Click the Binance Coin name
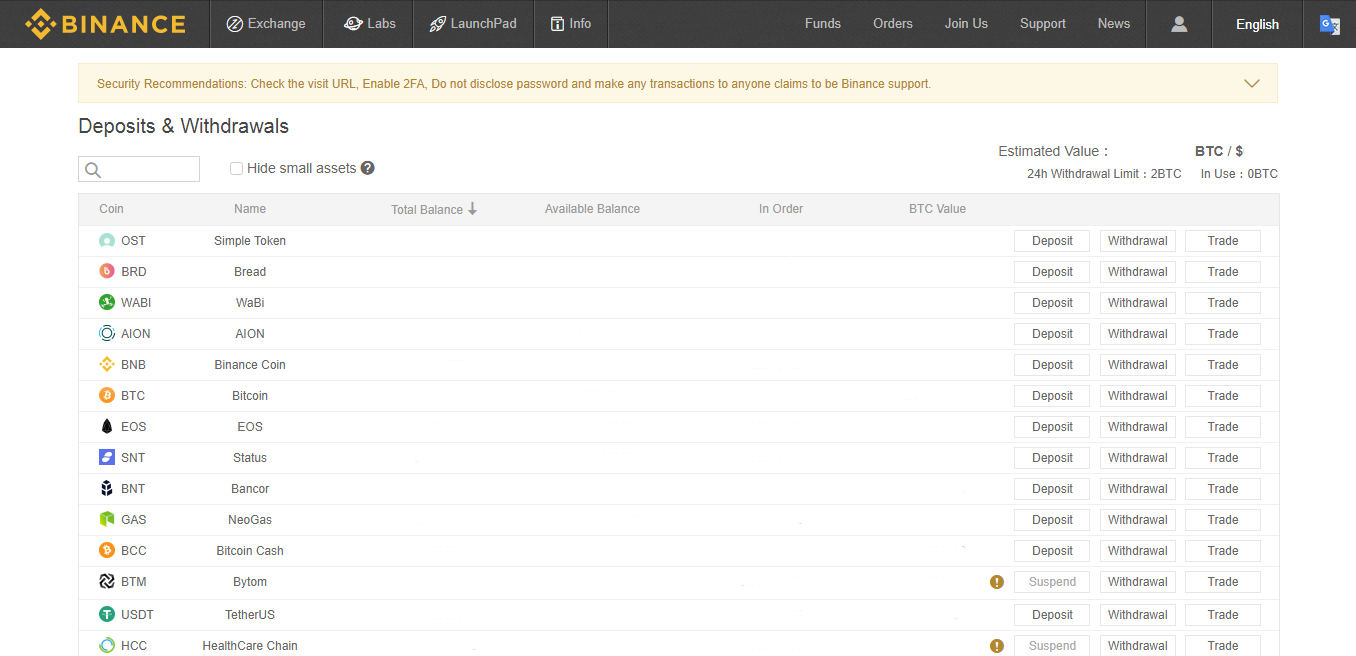This screenshot has height=656, width=1356. tap(250, 365)
